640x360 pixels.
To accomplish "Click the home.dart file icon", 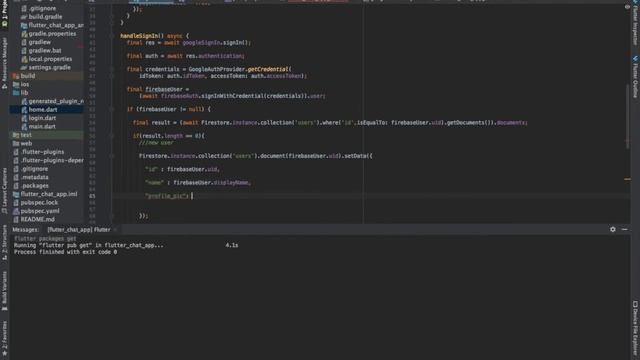I will coord(24,109).
